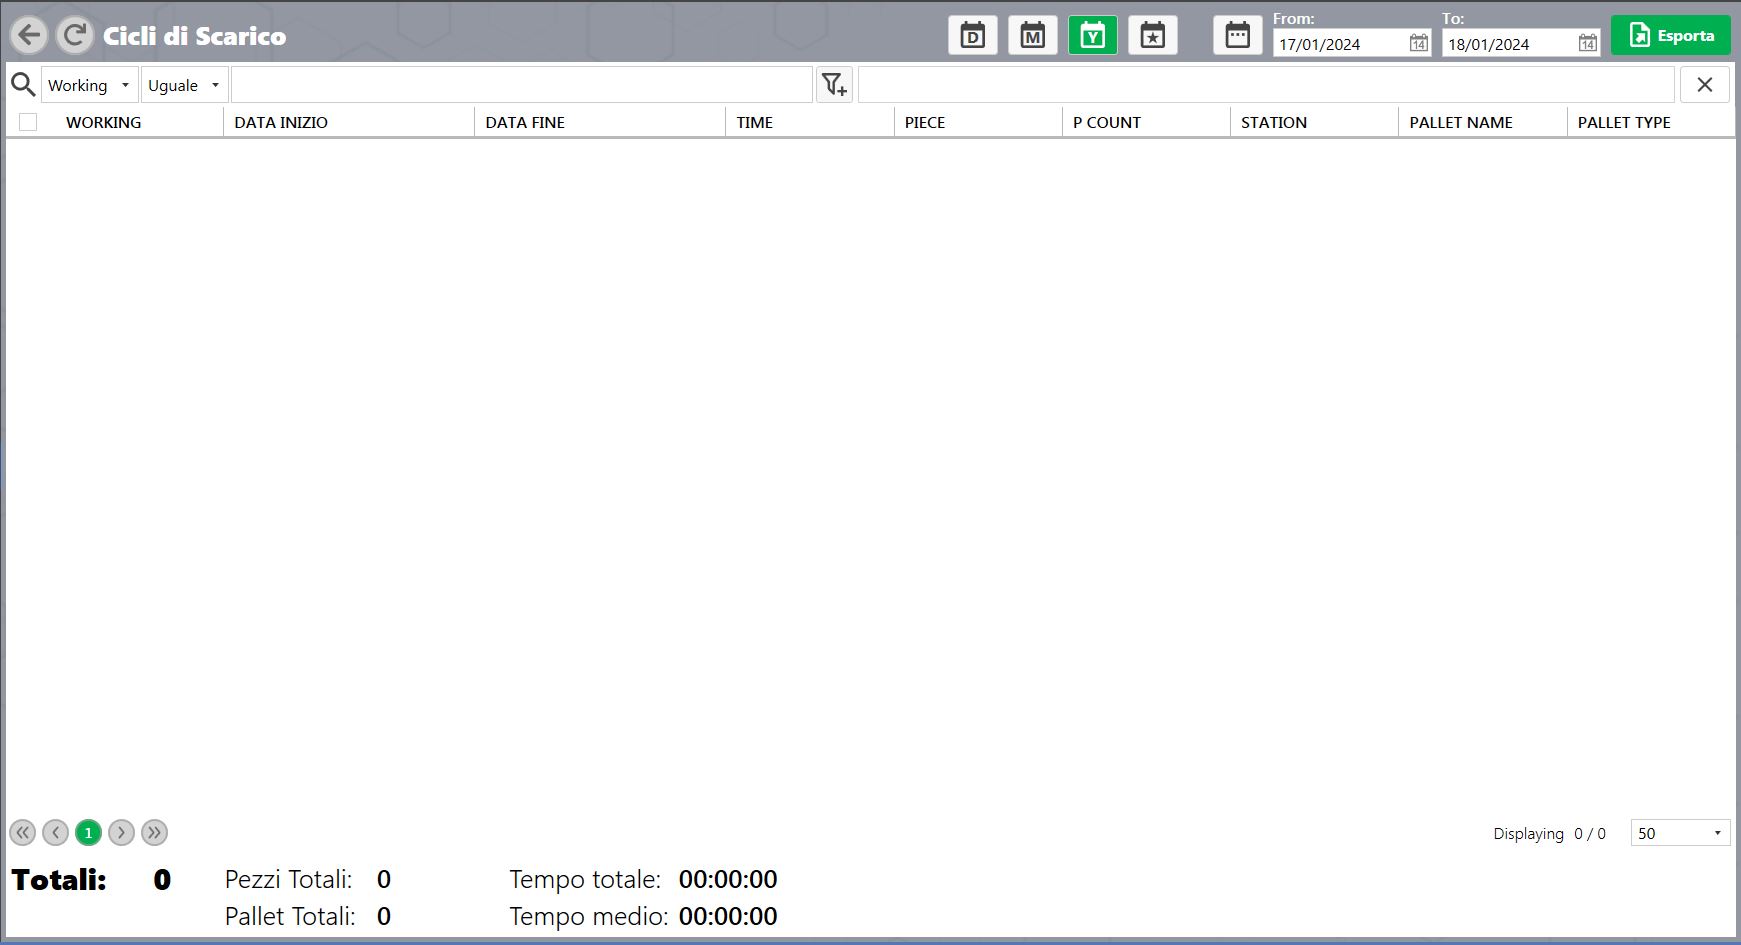Viewport: 1741px width, 945px height.
Task: Sort by TIME column header
Action: click(x=755, y=122)
